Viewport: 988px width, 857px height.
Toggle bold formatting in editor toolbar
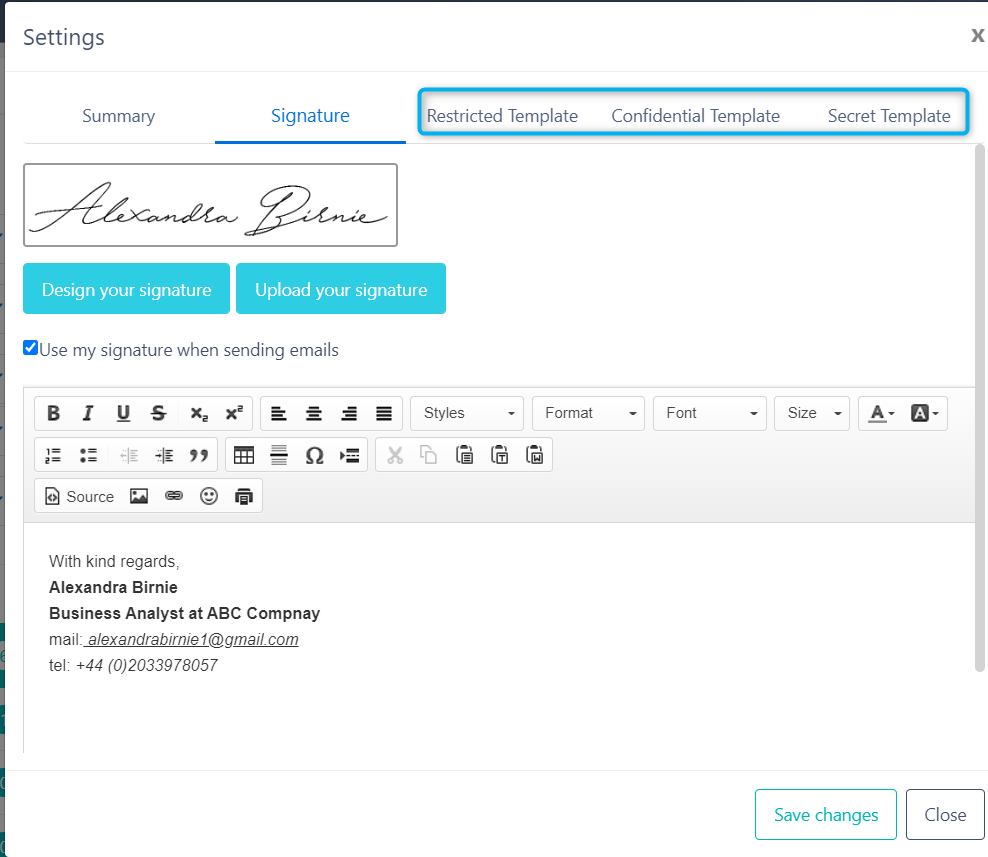click(x=54, y=413)
